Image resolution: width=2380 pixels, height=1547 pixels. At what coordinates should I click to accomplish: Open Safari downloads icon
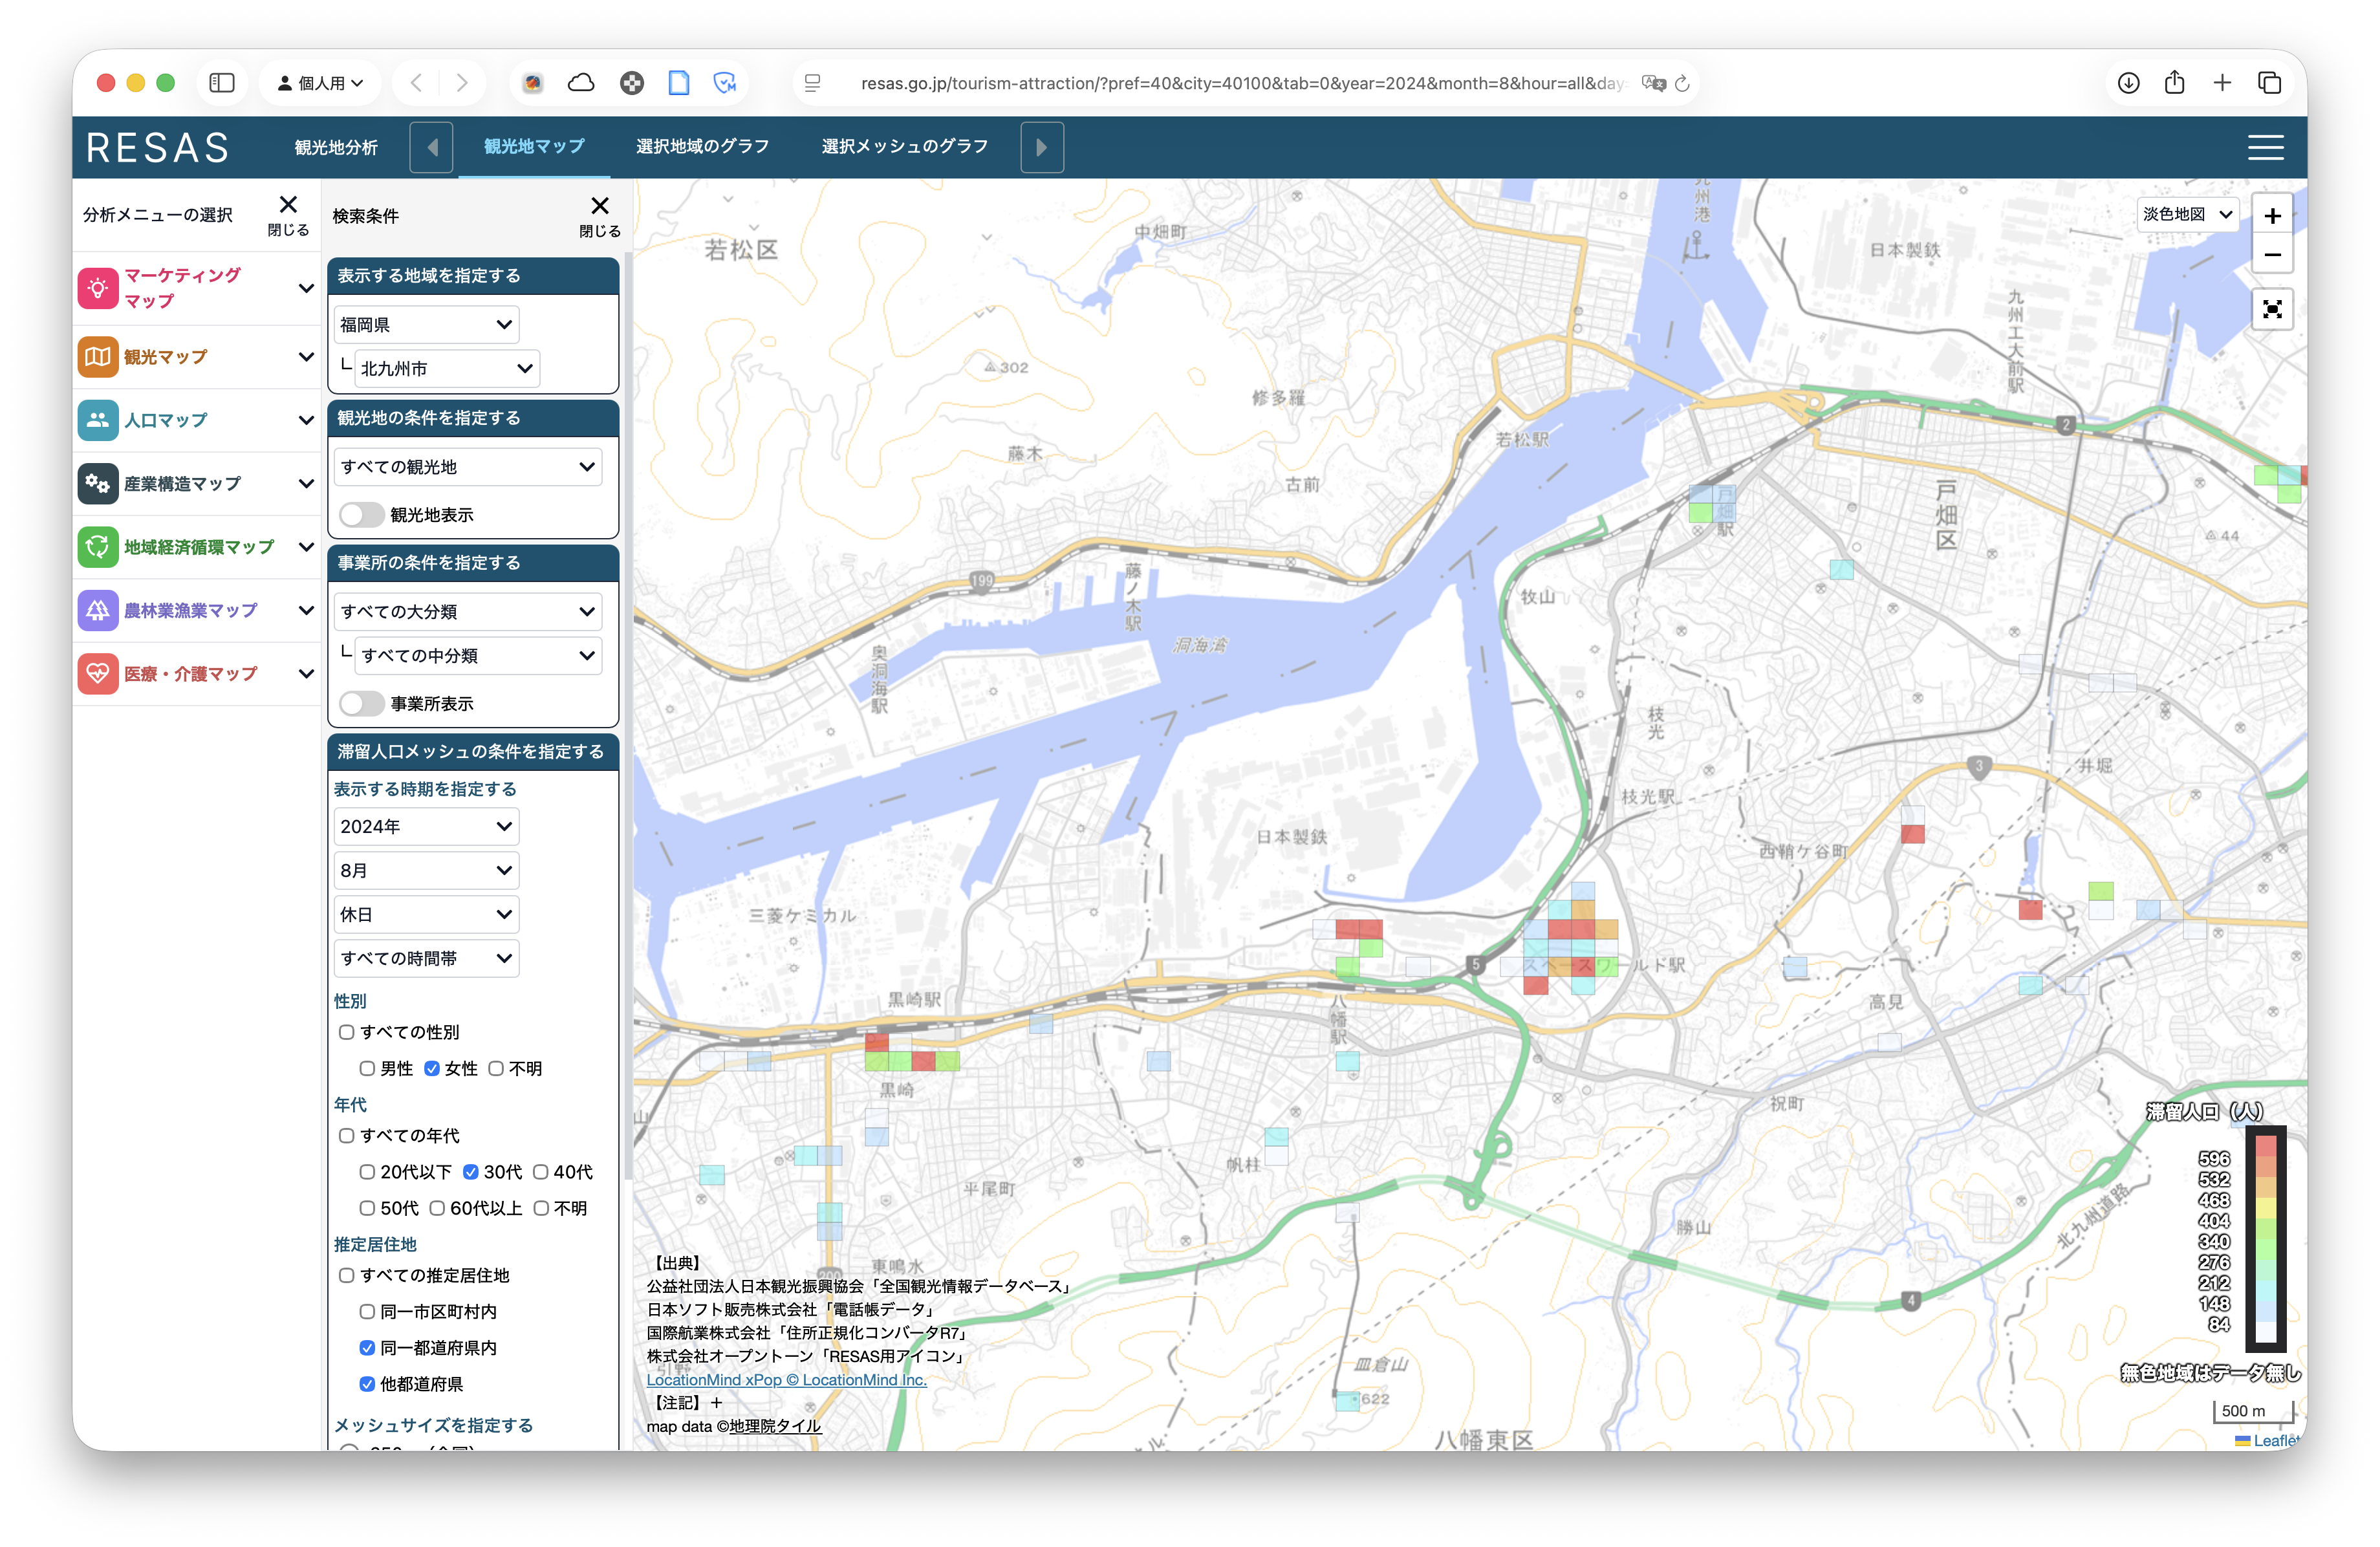[2128, 83]
